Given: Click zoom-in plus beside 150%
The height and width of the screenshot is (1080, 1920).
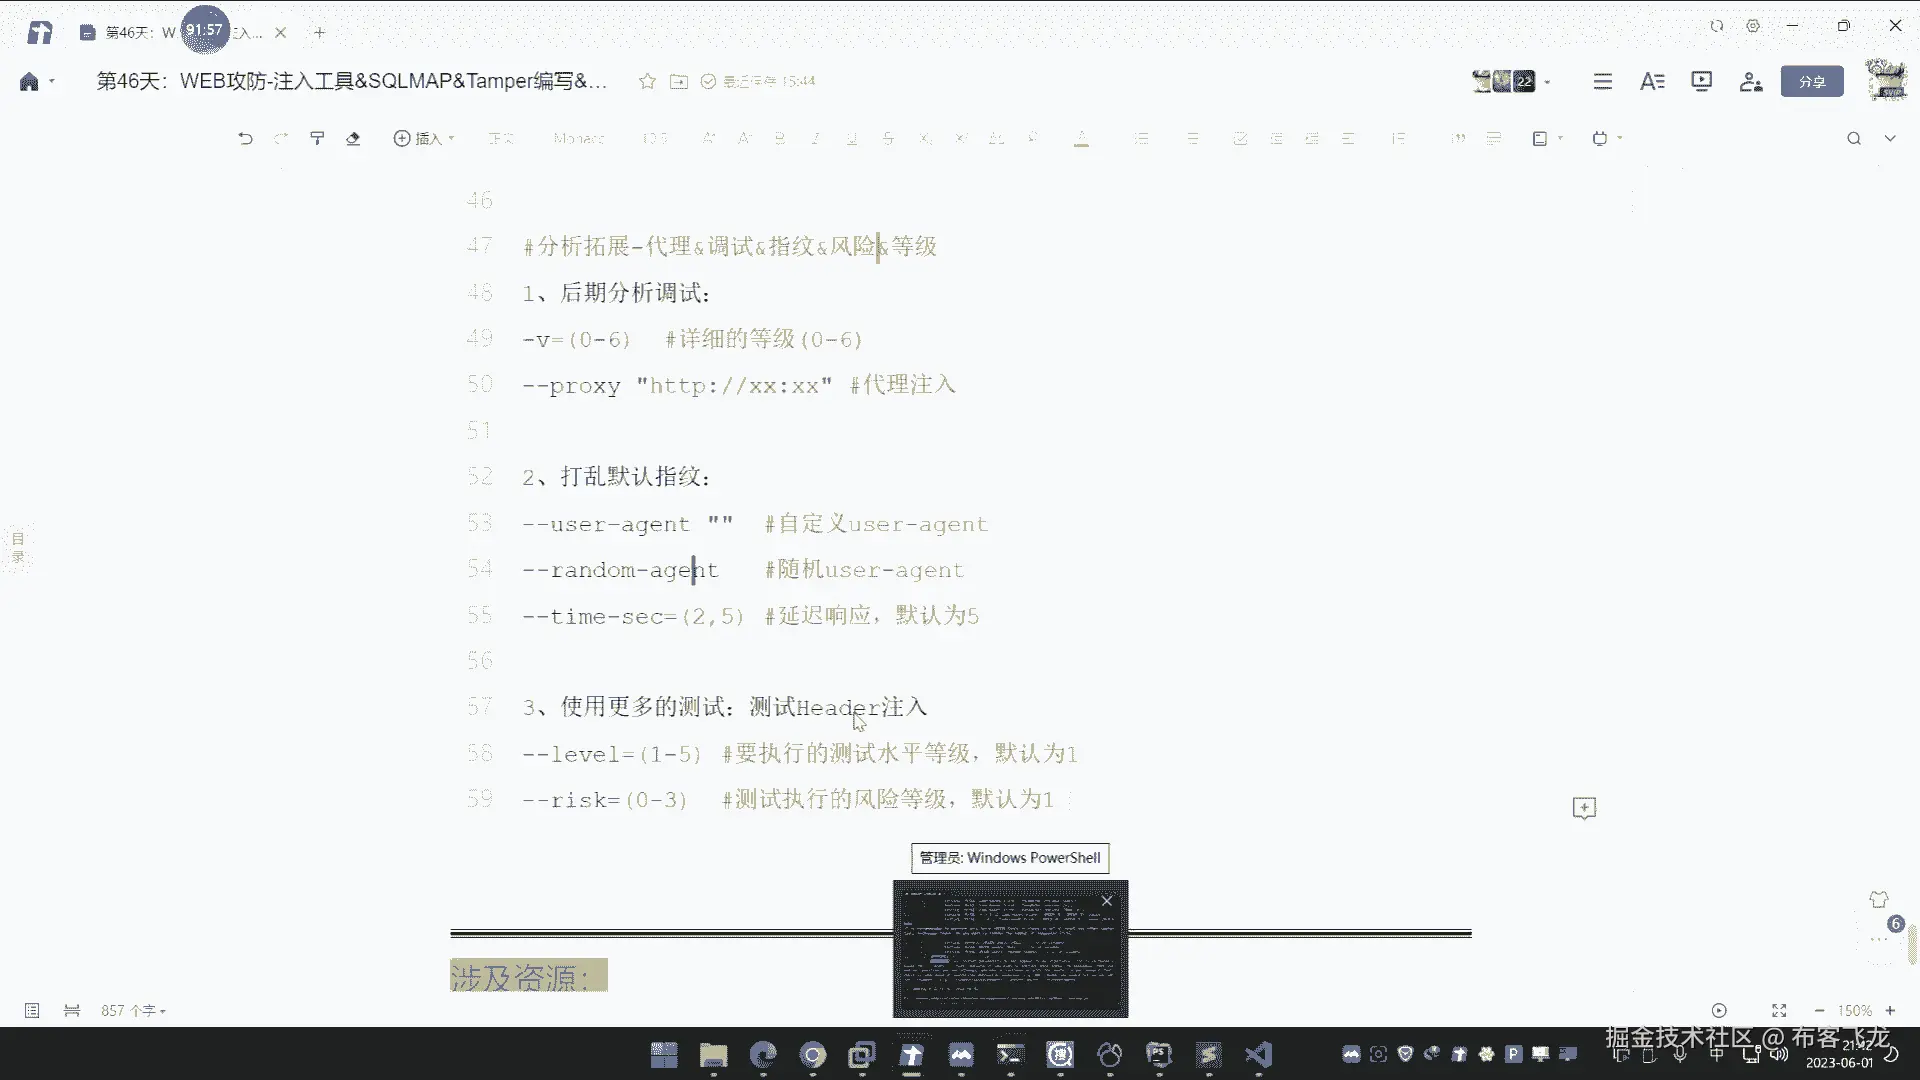Looking at the screenshot, I should point(1890,1011).
